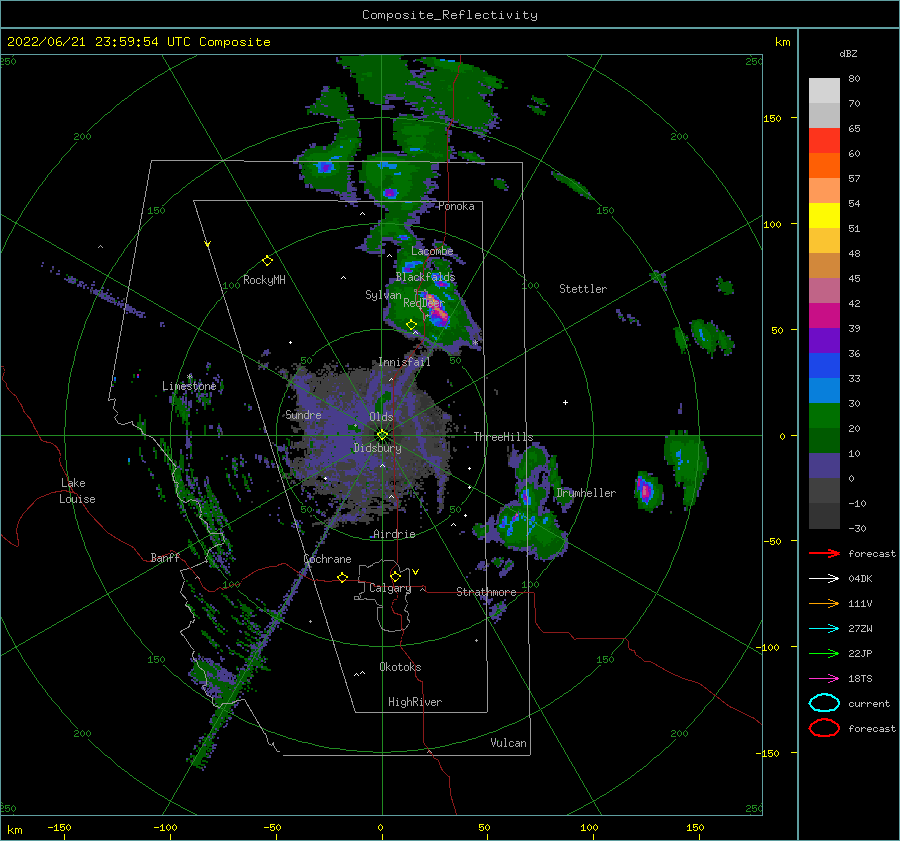Click the white 04DK arrow in legend

pyautogui.click(x=824, y=579)
